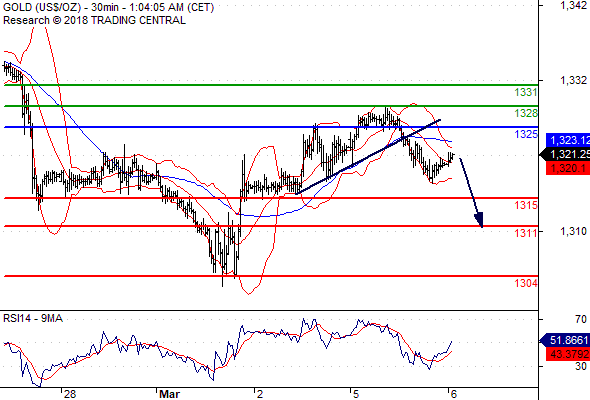This screenshot has height=400, width=590.
Task: Click the RSI 30 axis label
Action: click(581, 366)
